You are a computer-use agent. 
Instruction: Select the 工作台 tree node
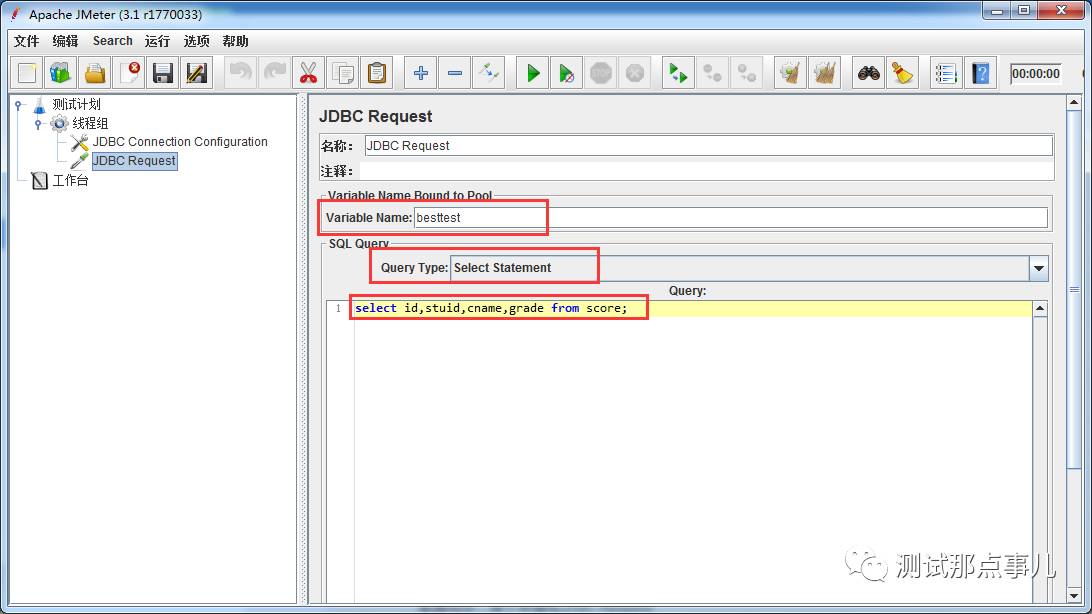pos(70,180)
